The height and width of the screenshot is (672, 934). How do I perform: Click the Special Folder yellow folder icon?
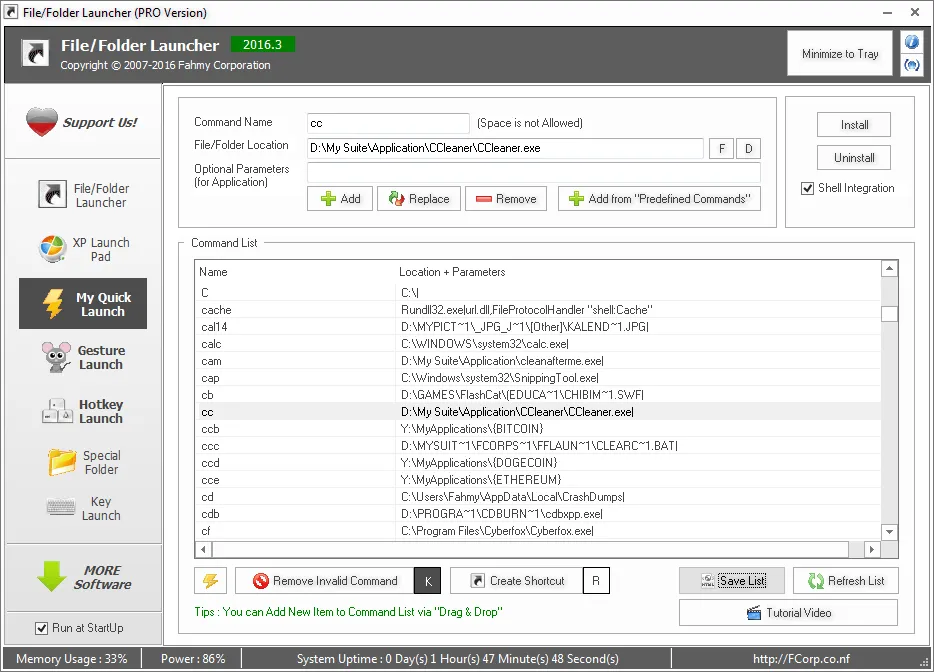pos(60,461)
